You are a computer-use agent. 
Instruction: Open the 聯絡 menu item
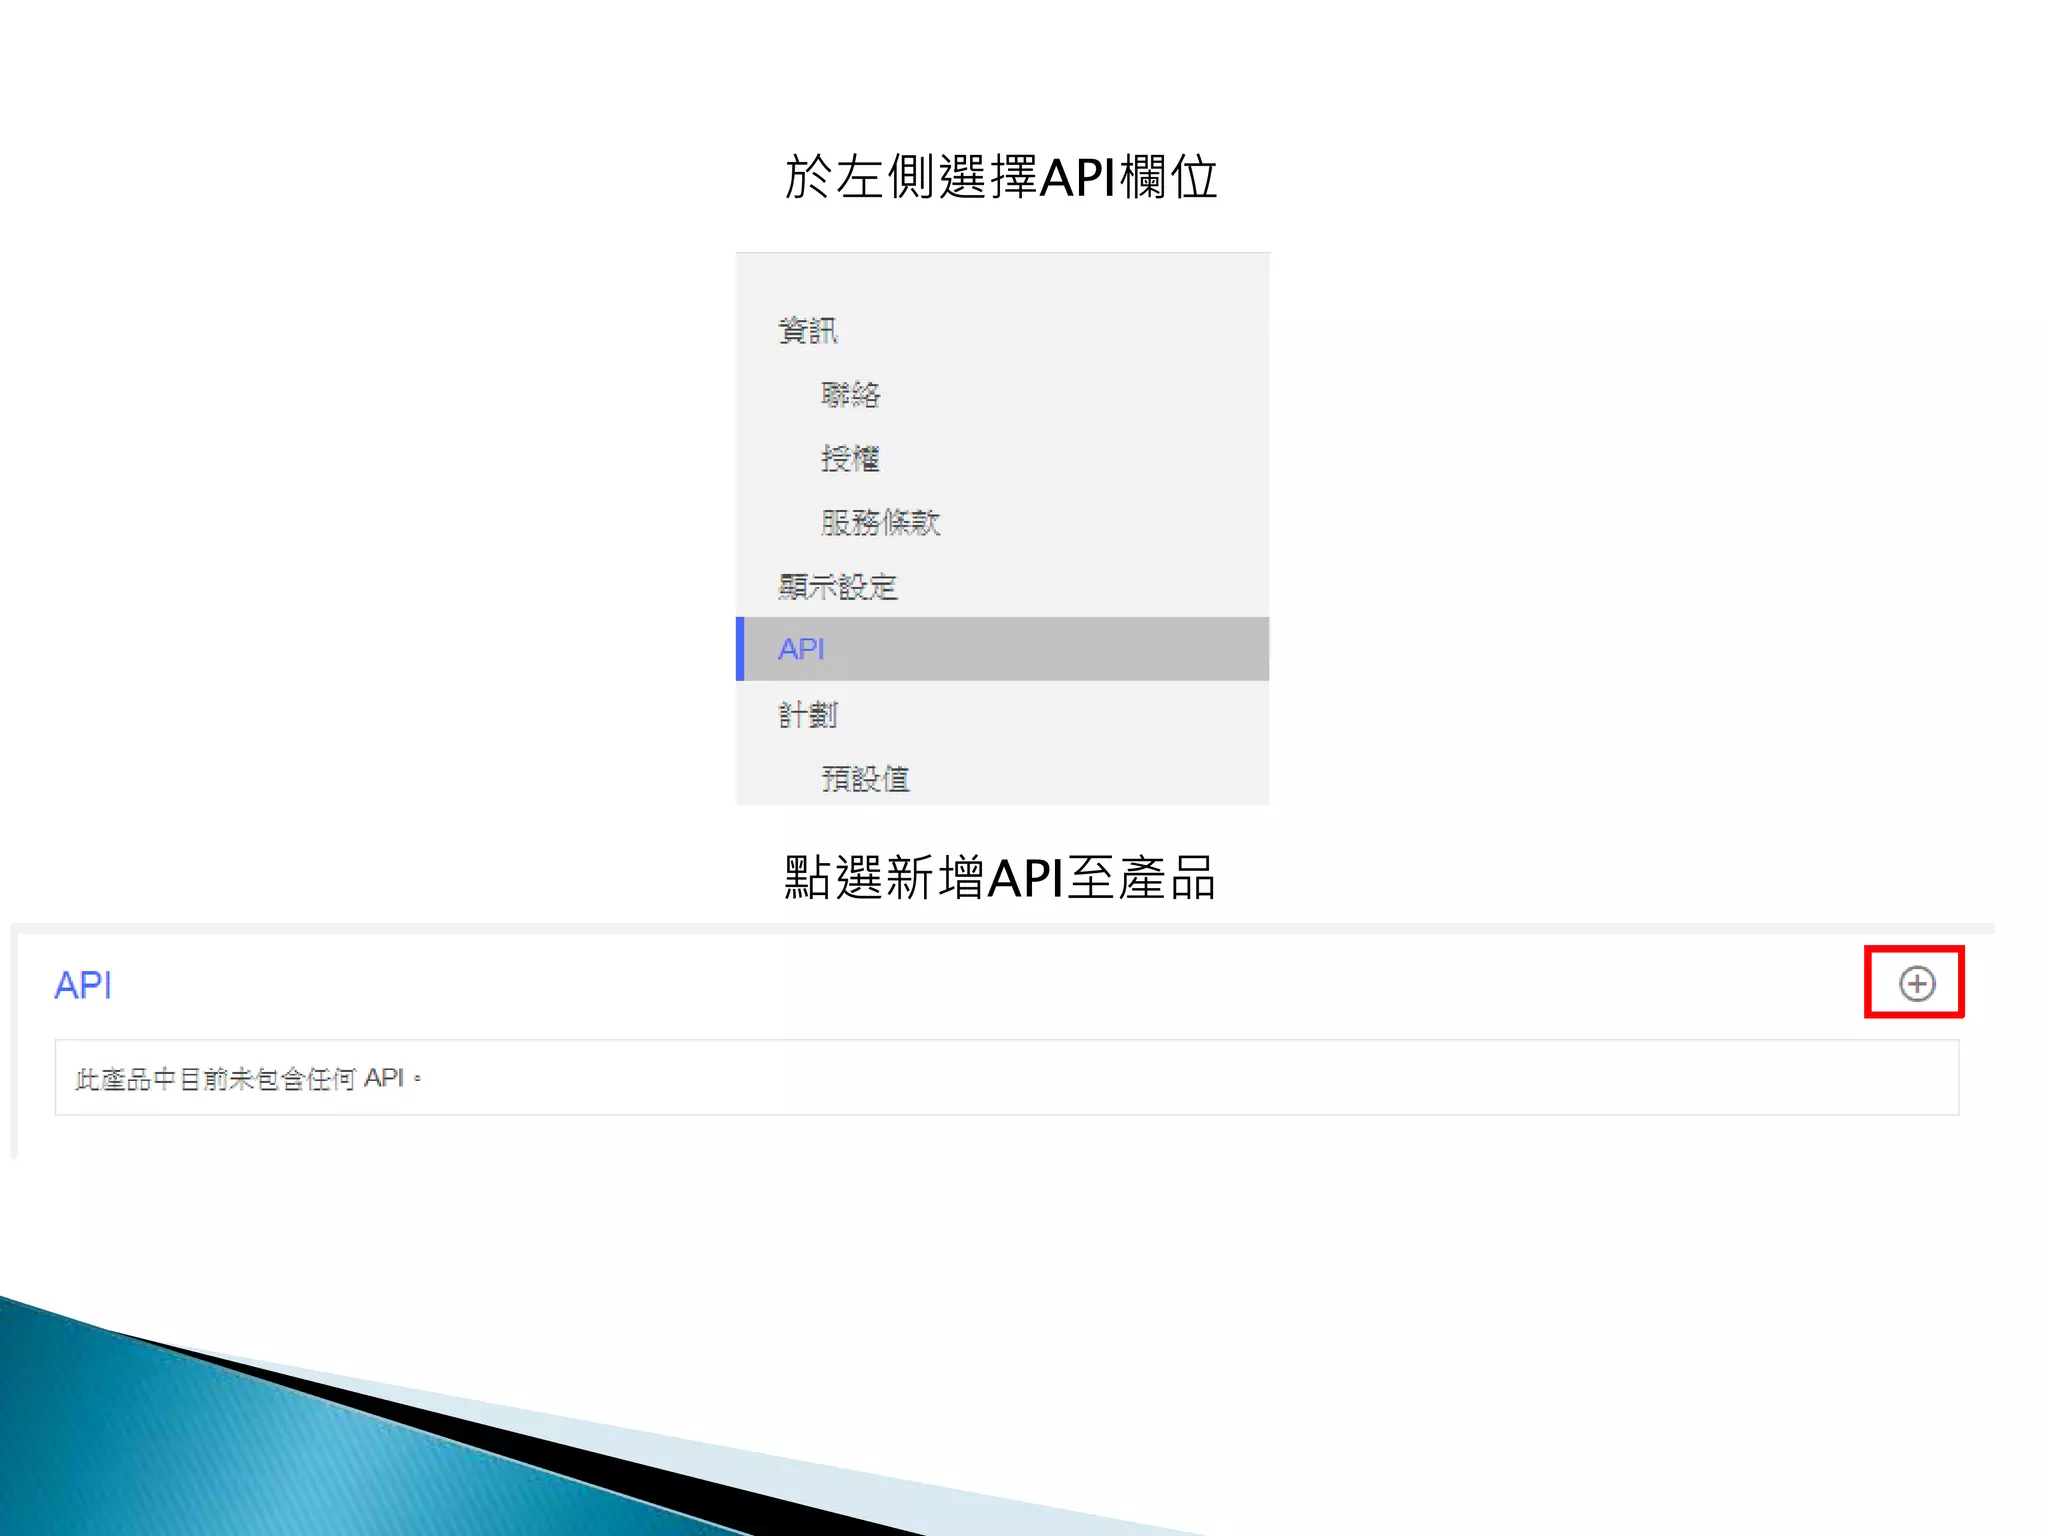coord(850,395)
